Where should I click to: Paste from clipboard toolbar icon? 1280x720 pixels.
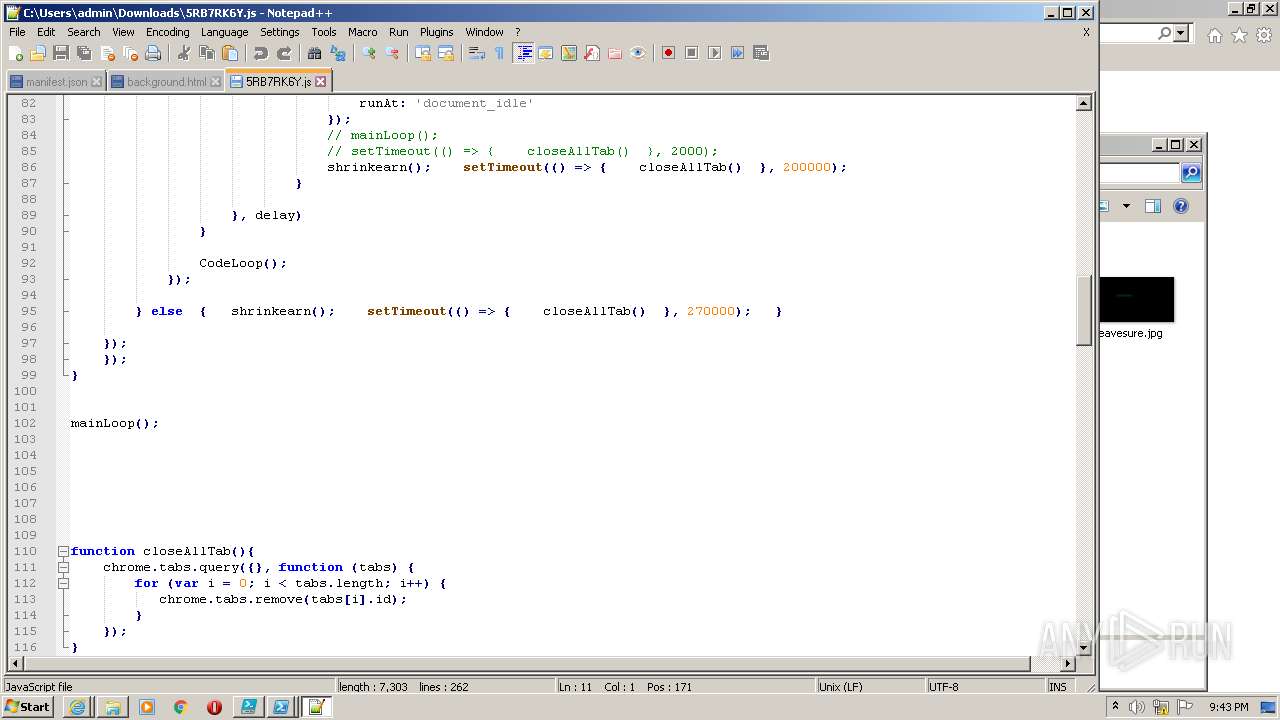click(x=230, y=53)
